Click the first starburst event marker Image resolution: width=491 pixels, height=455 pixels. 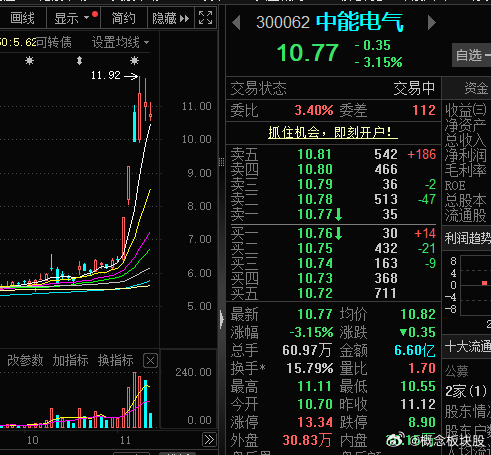29,61
